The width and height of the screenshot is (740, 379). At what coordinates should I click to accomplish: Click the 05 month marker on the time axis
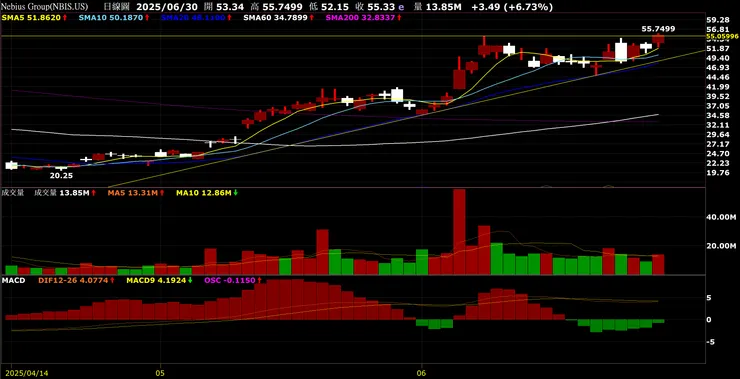pyautogui.click(x=160, y=372)
